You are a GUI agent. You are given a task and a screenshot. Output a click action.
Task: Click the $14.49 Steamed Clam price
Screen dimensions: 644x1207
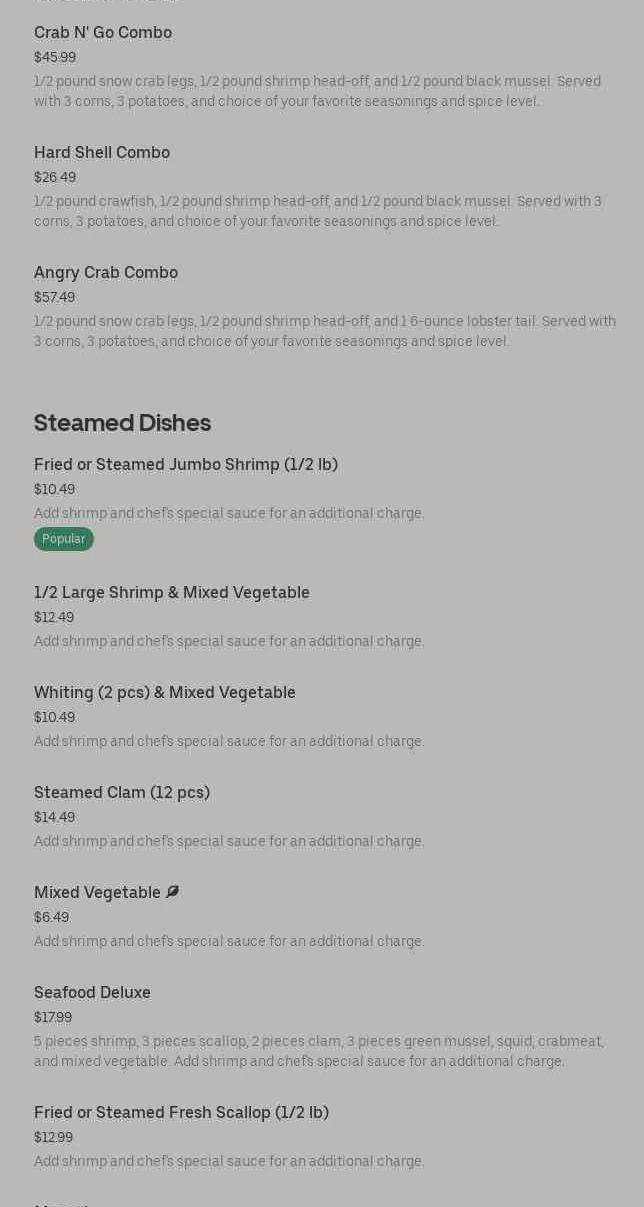click(x=55, y=818)
